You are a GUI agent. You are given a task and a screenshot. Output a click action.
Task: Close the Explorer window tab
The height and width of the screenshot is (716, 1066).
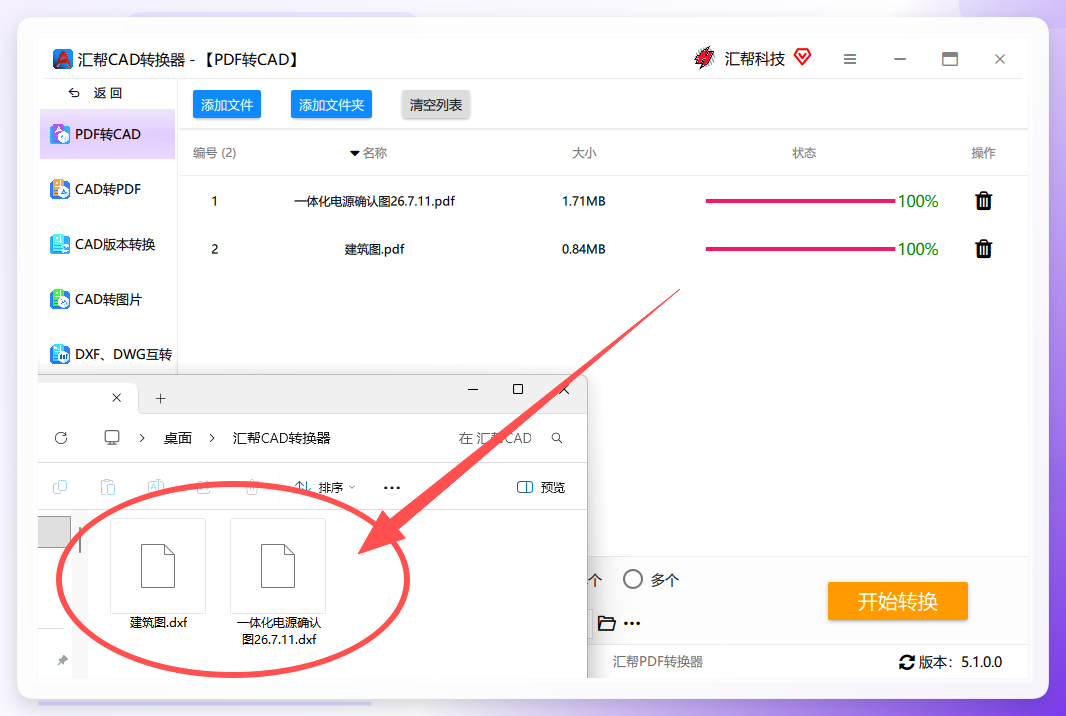coord(117,398)
